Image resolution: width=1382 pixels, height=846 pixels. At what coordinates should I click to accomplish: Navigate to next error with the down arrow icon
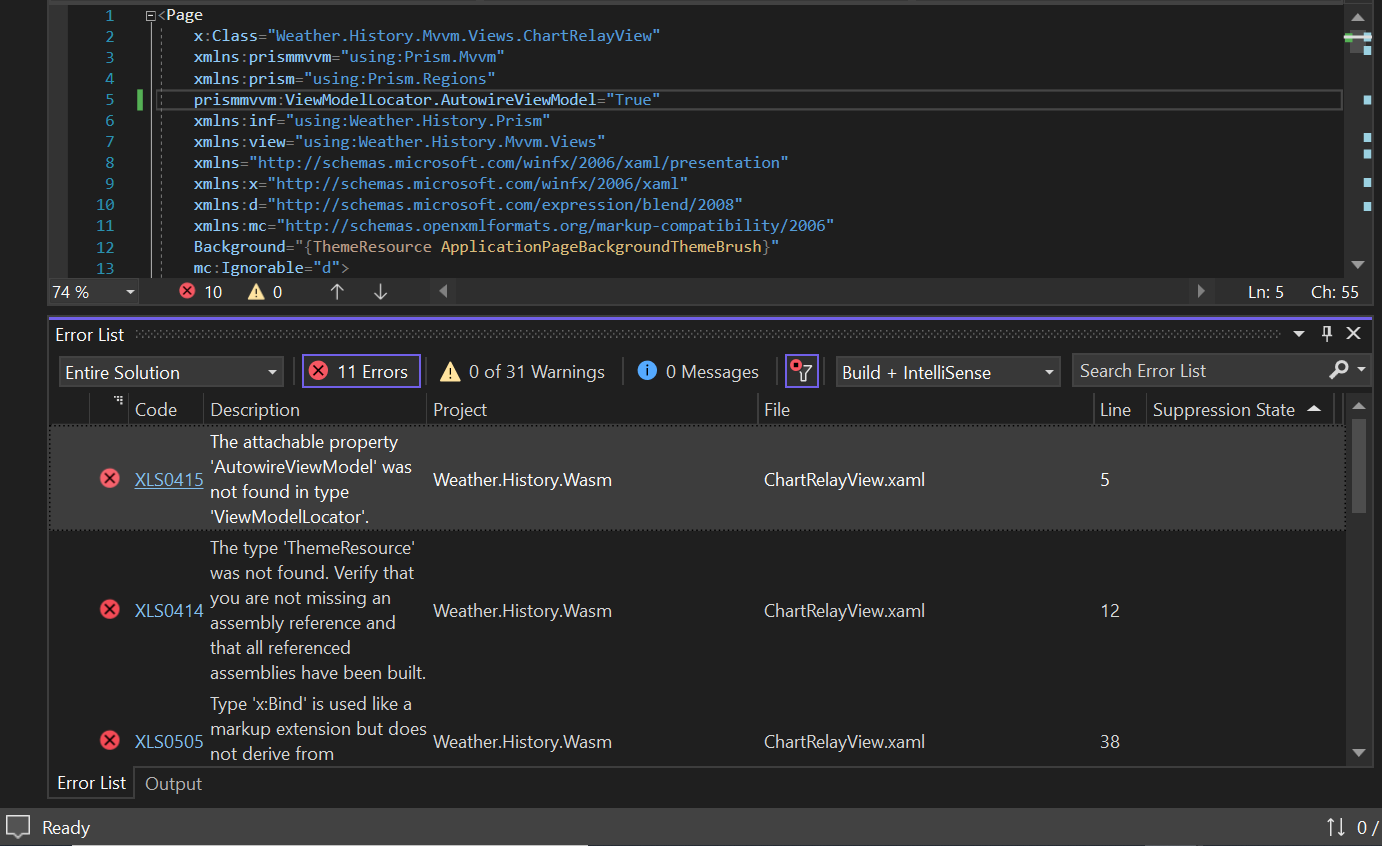coord(379,291)
